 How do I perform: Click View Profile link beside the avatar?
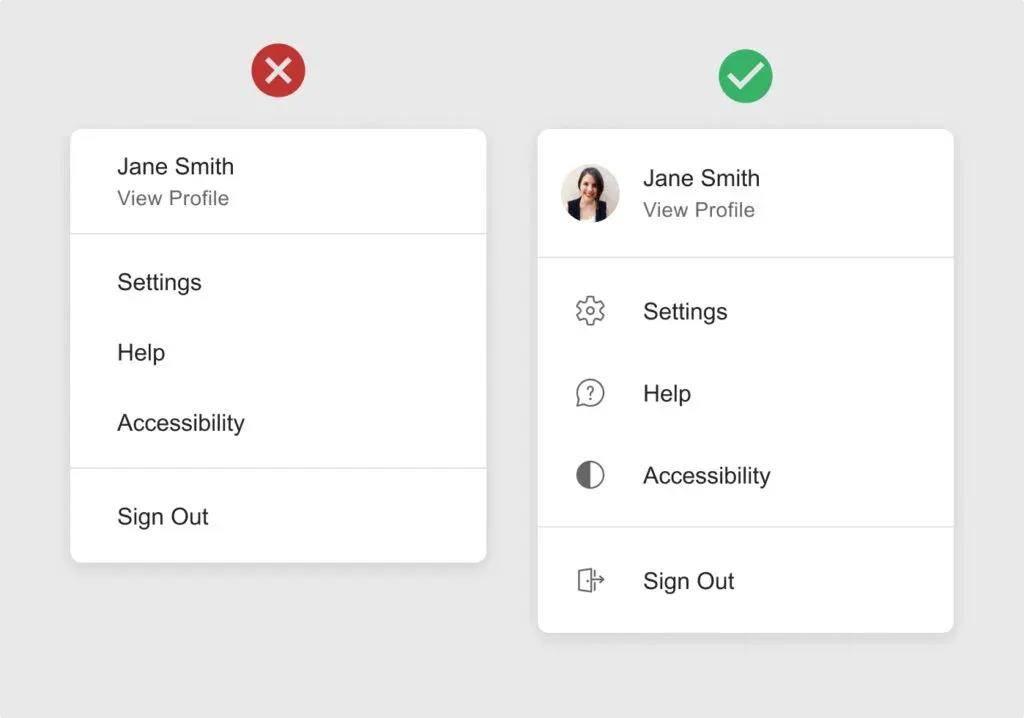699,210
